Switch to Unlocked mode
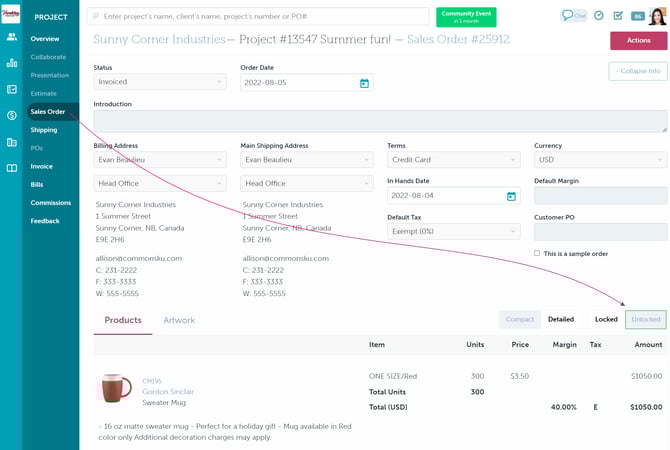 pyautogui.click(x=645, y=320)
